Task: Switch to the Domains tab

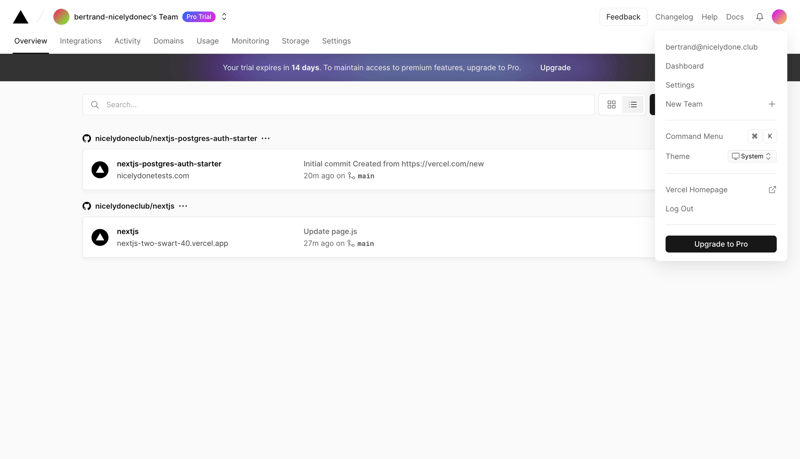Action: [168, 41]
